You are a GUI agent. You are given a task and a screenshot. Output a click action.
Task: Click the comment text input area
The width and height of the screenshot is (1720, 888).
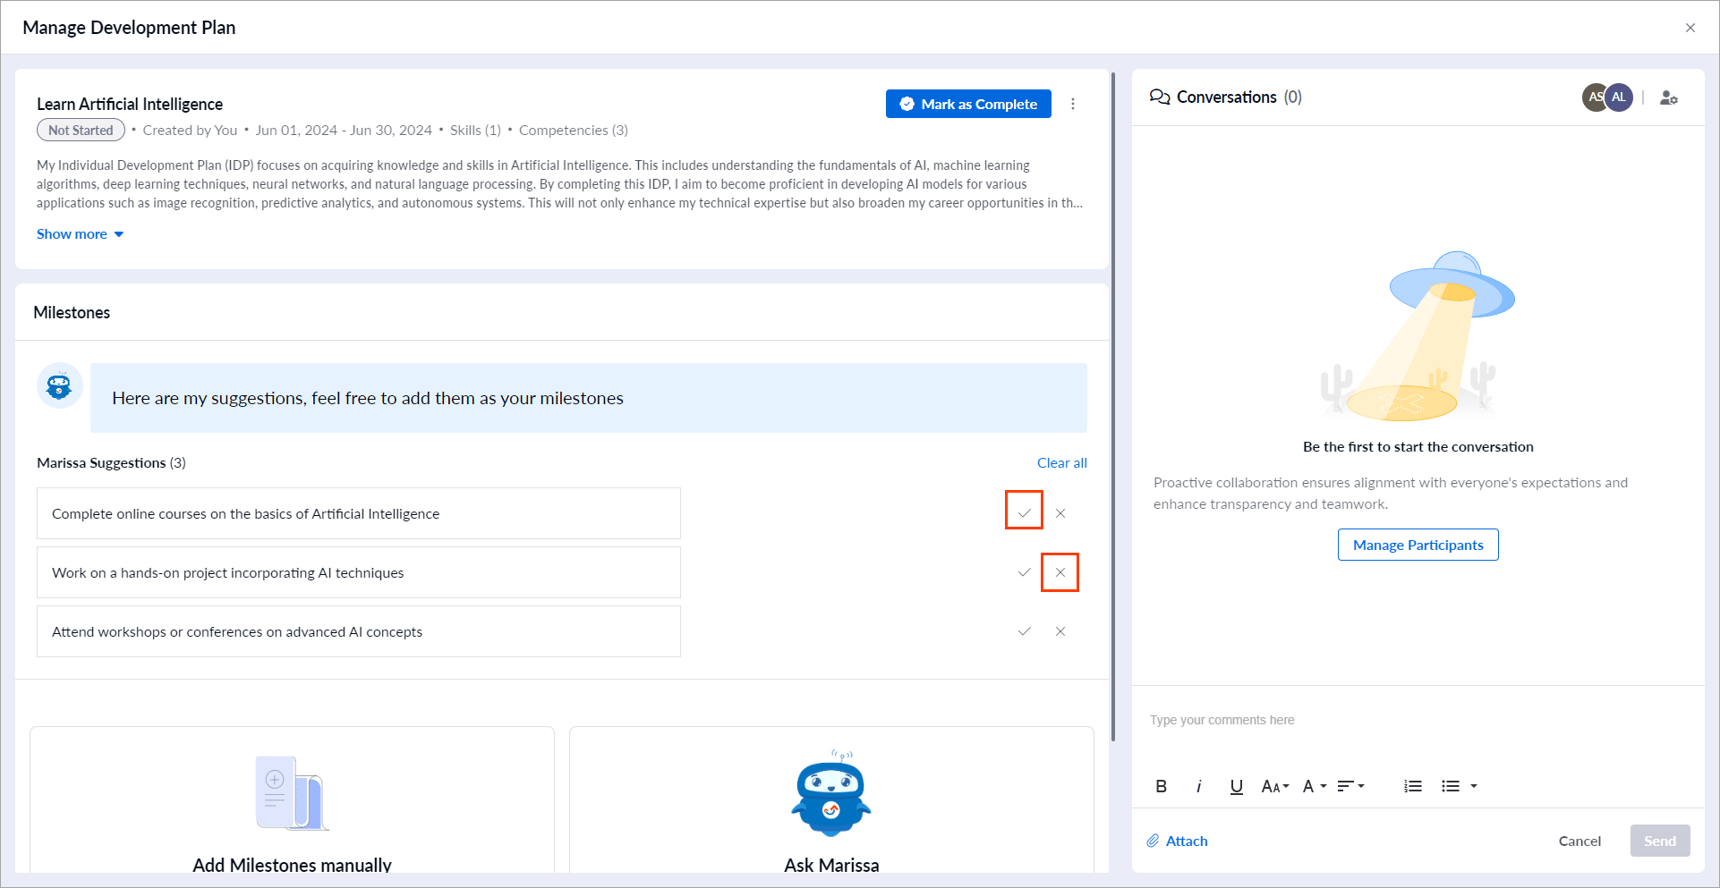pyautogui.click(x=1418, y=720)
